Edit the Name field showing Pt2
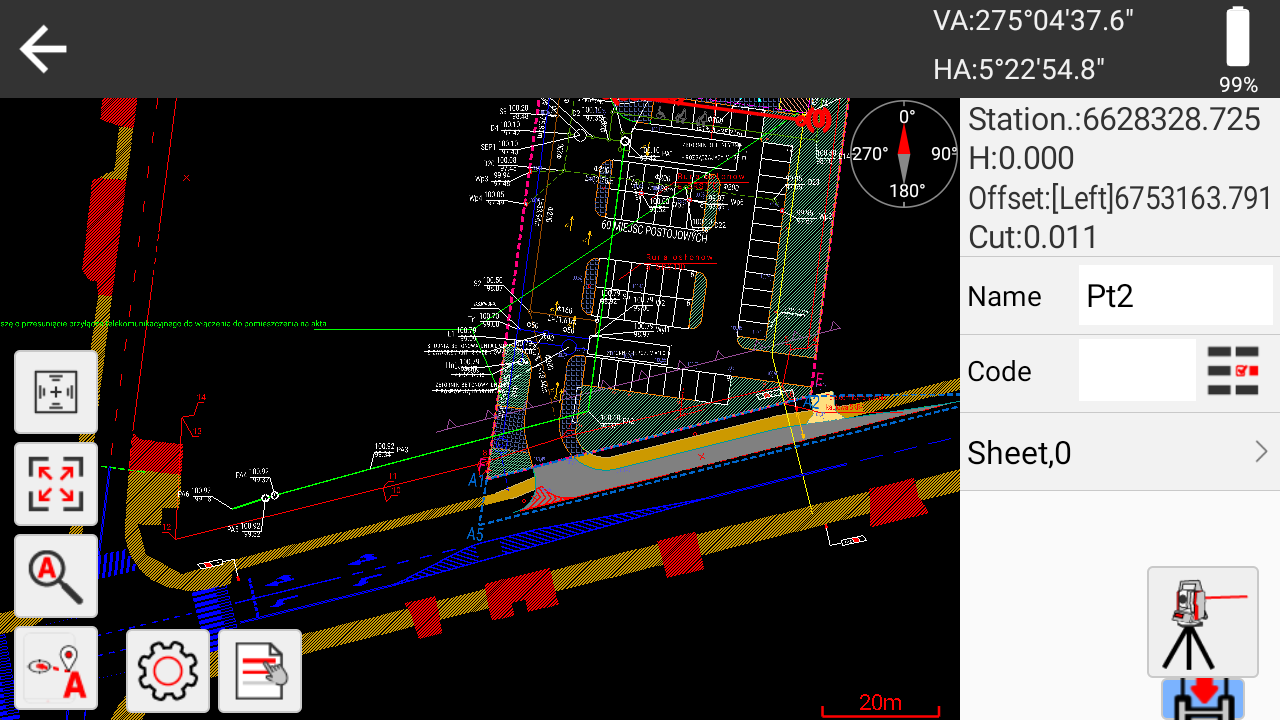Viewport: 1280px width, 720px height. point(1174,296)
